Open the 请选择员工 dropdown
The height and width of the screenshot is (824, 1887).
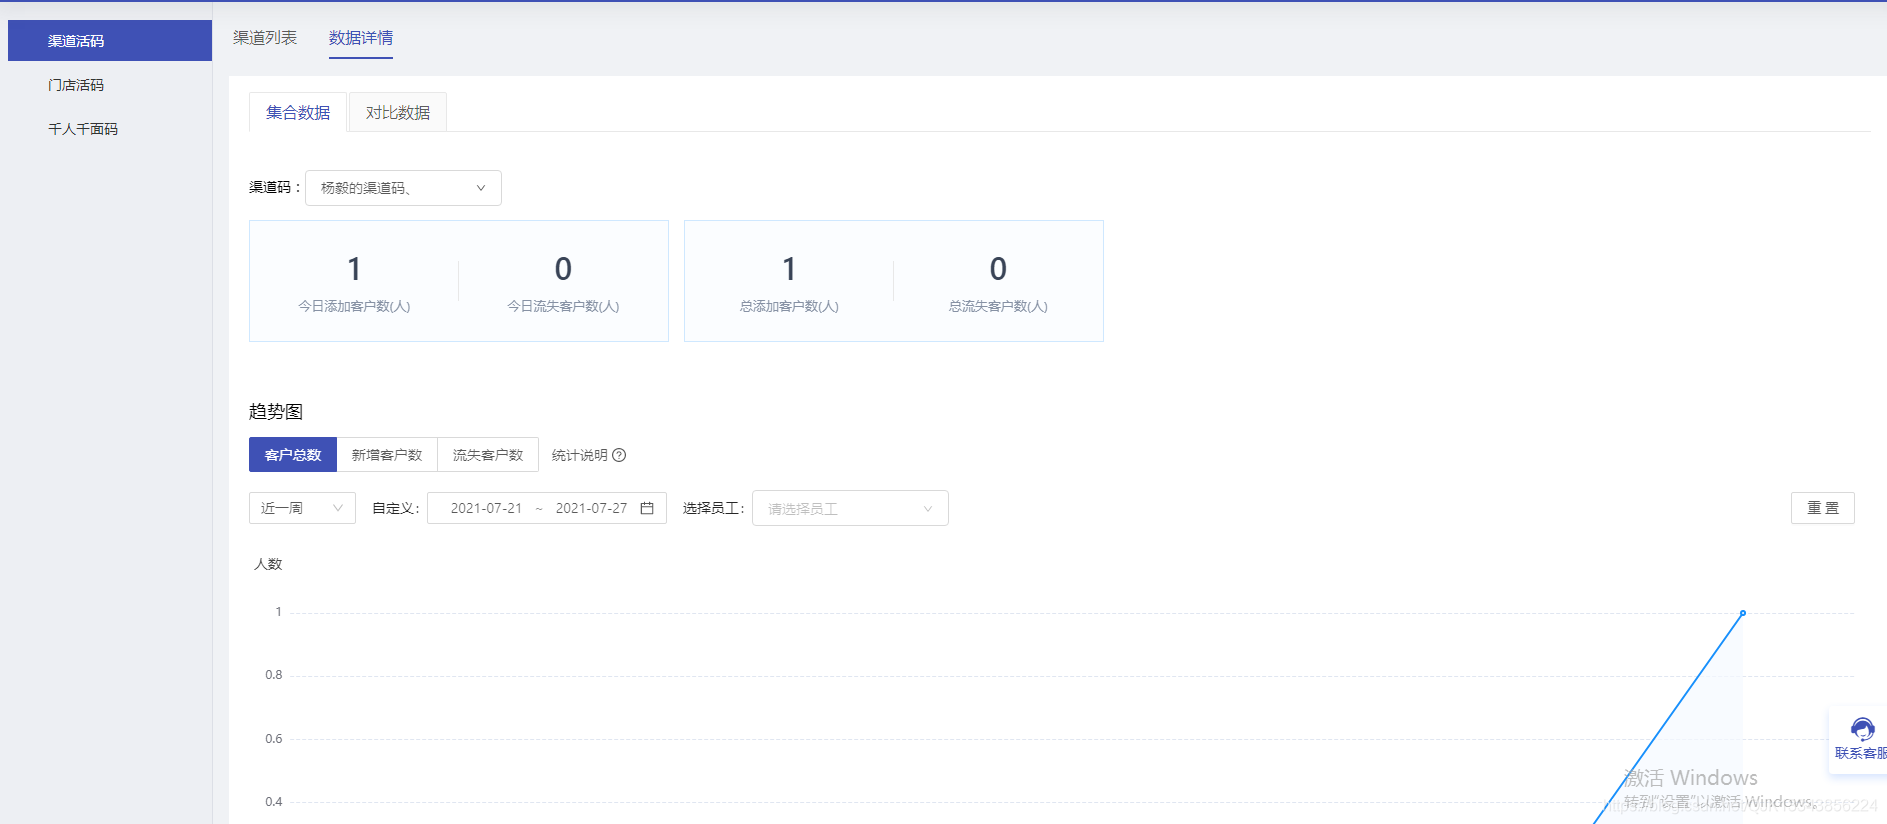pos(850,508)
